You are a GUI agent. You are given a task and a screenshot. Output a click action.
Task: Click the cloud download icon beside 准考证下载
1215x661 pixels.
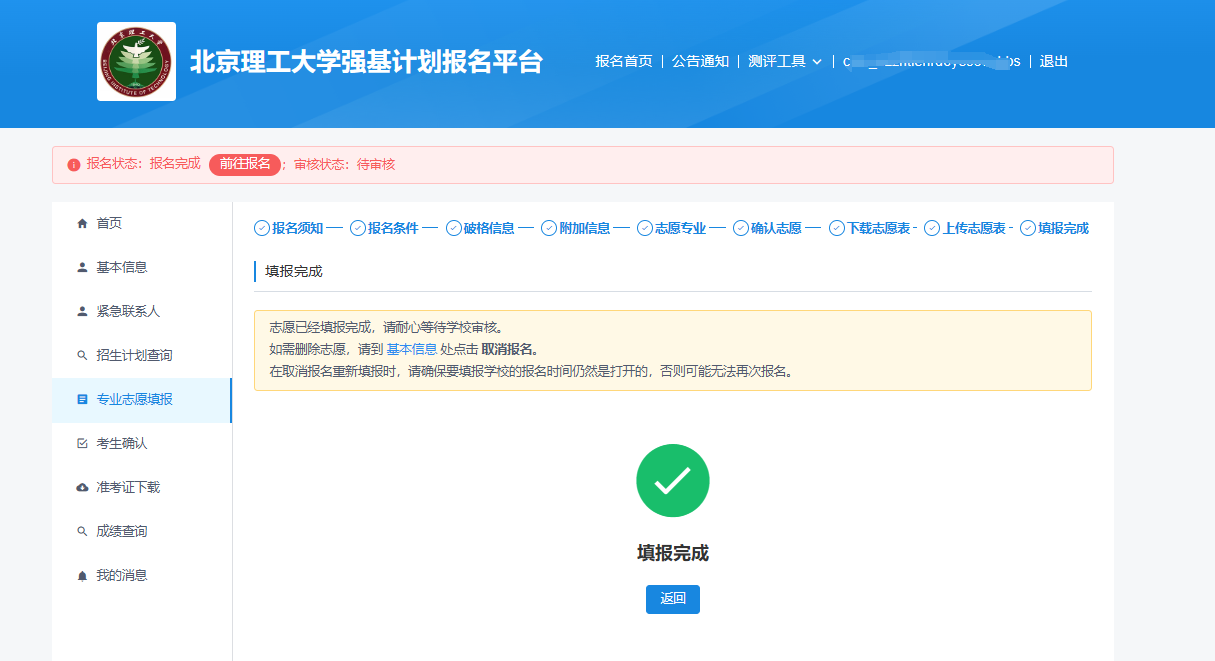pos(82,487)
